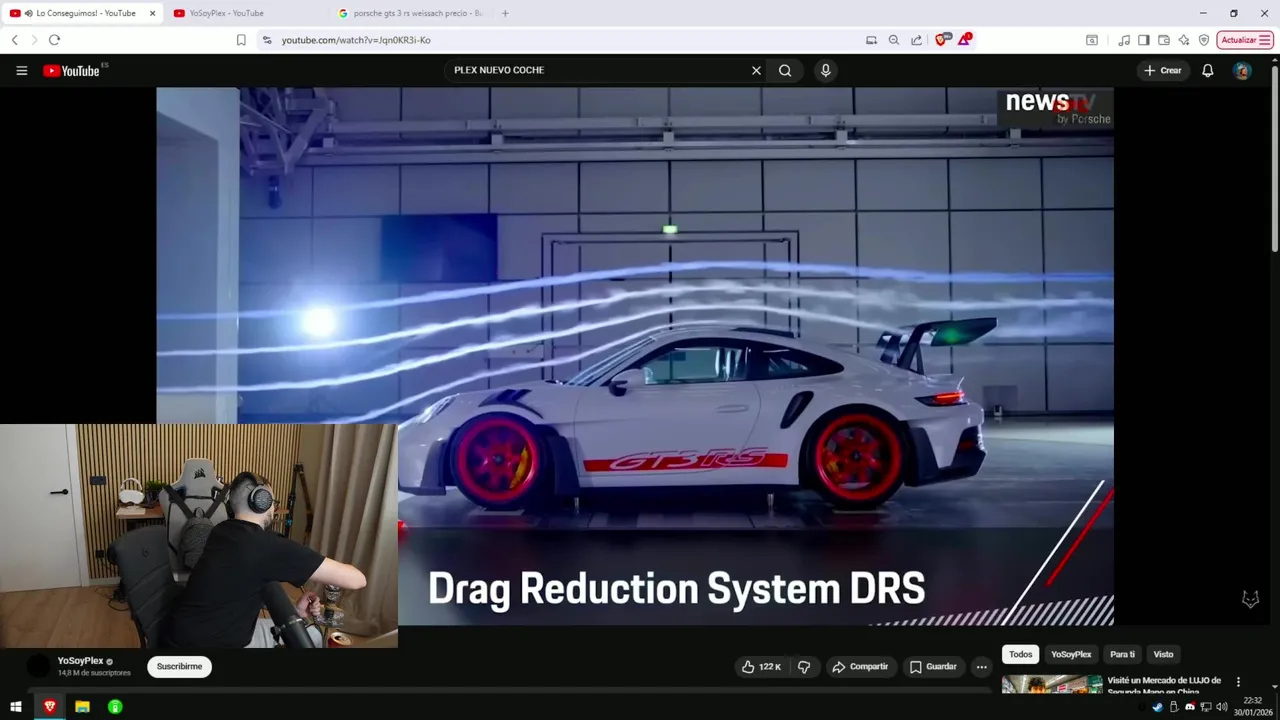Open the Brave VPN shield icon
Viewport: 1280px width, 720px height.
[x=1204, y=40]
